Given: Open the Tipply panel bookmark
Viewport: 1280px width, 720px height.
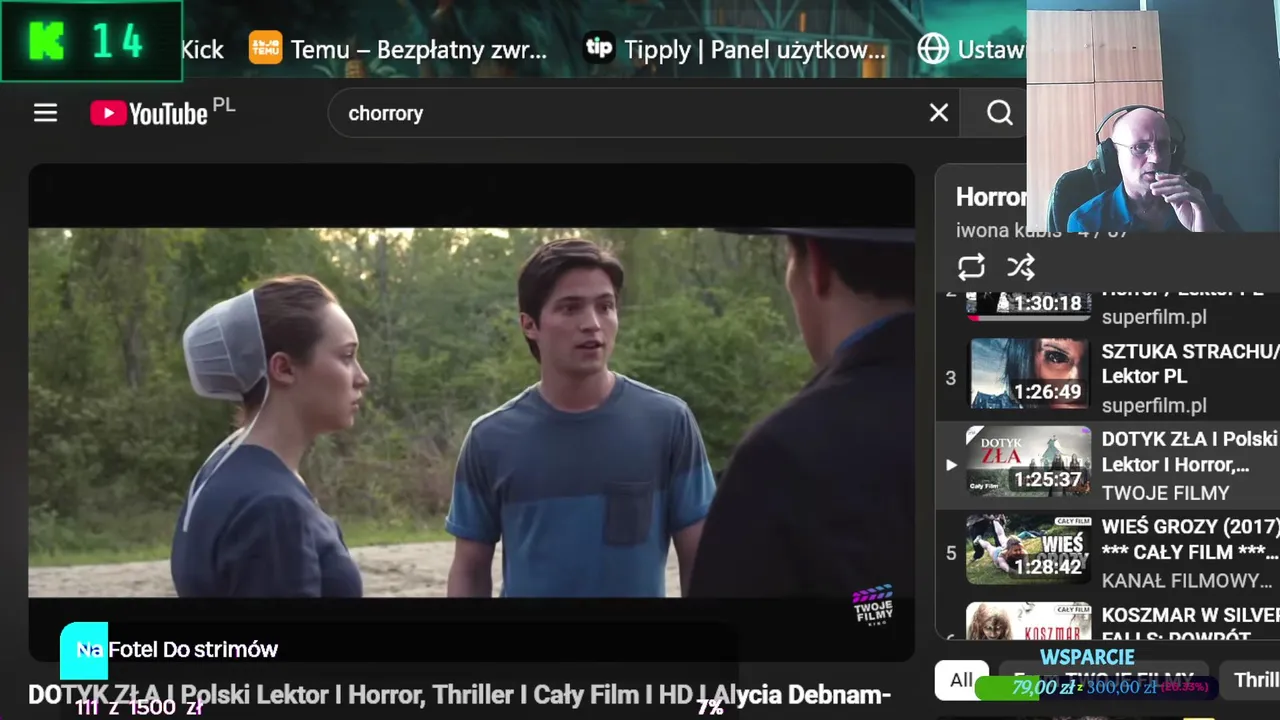Looking at the screenshot, I should coord(735,49).
